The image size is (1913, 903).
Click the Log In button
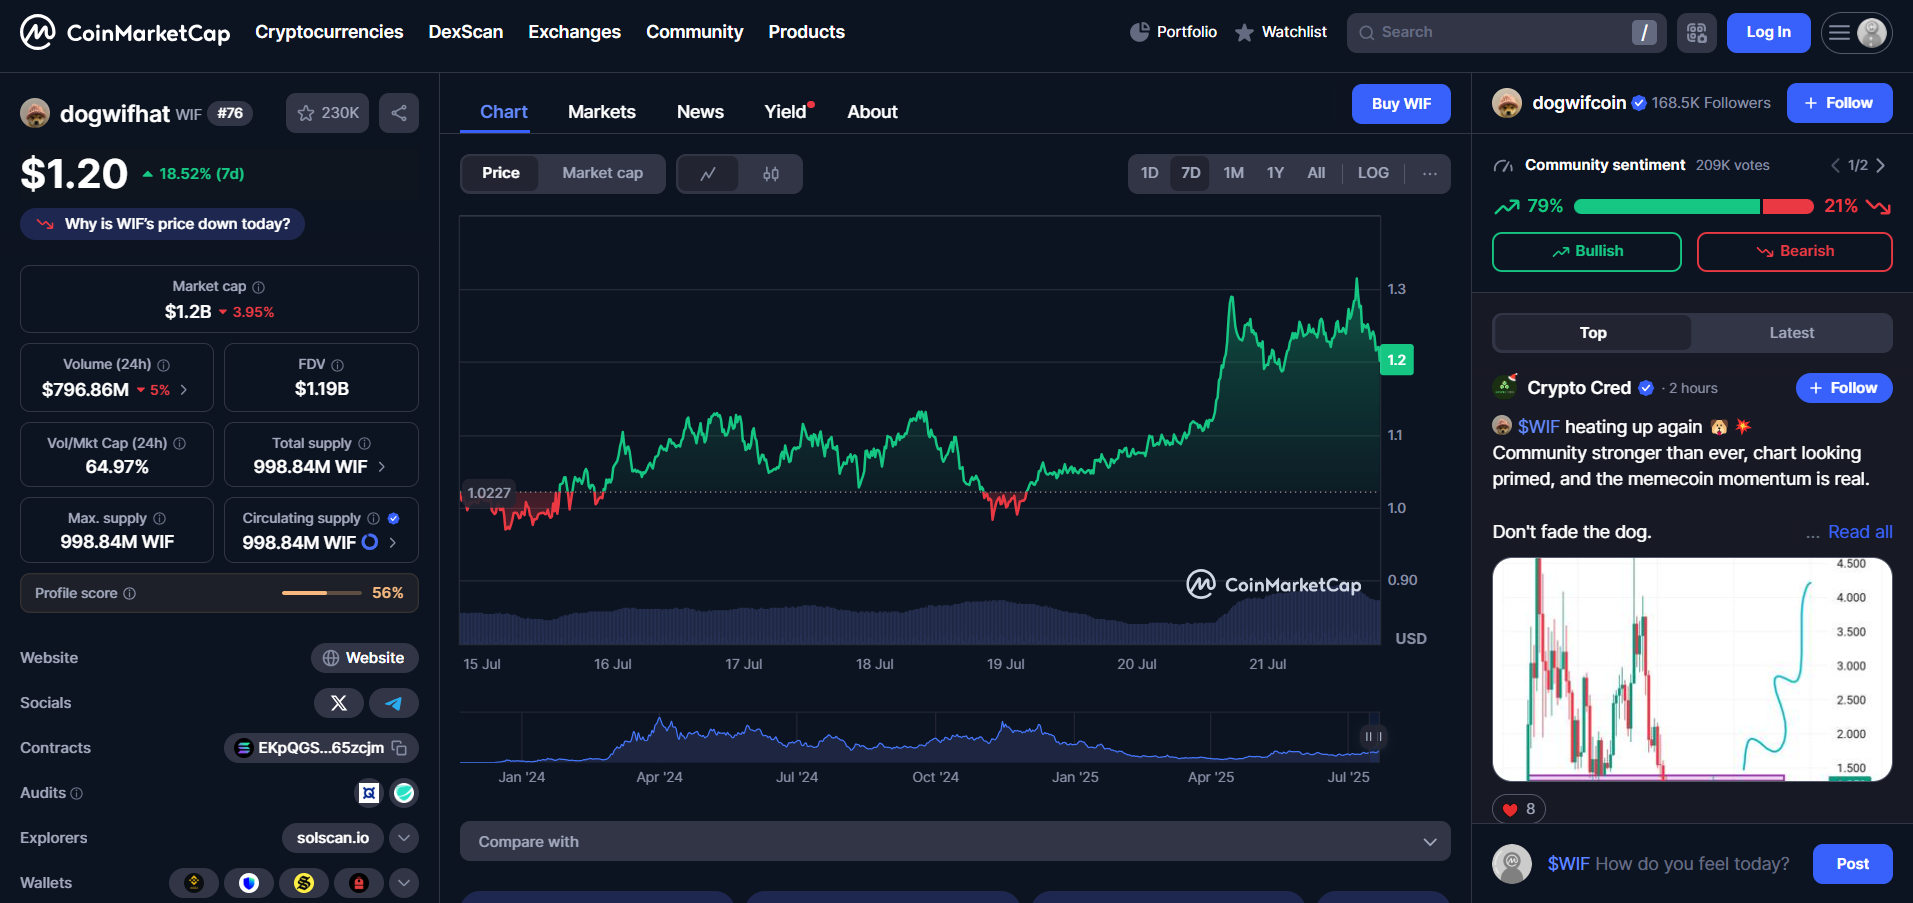tap(1769, 33)
